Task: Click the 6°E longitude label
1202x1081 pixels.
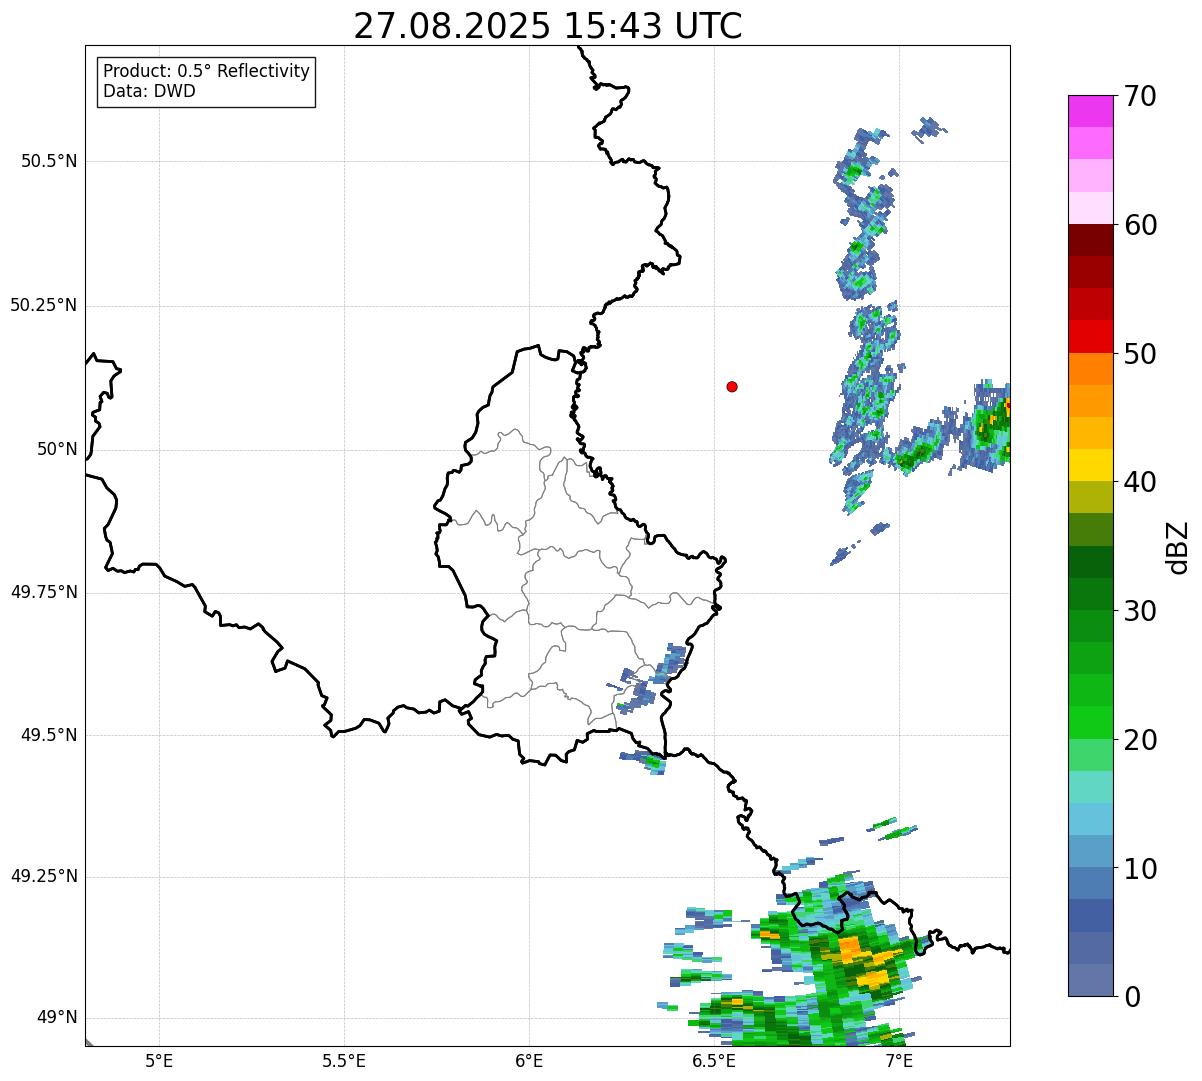Action: tap(529, 1060)
